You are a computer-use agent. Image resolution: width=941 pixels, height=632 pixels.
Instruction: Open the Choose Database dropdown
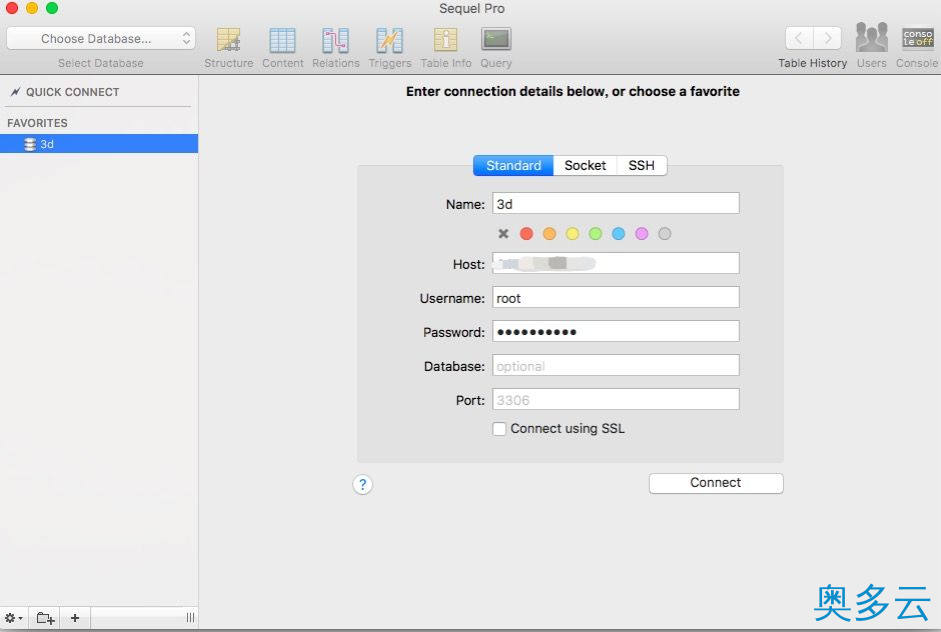(101, 38)
